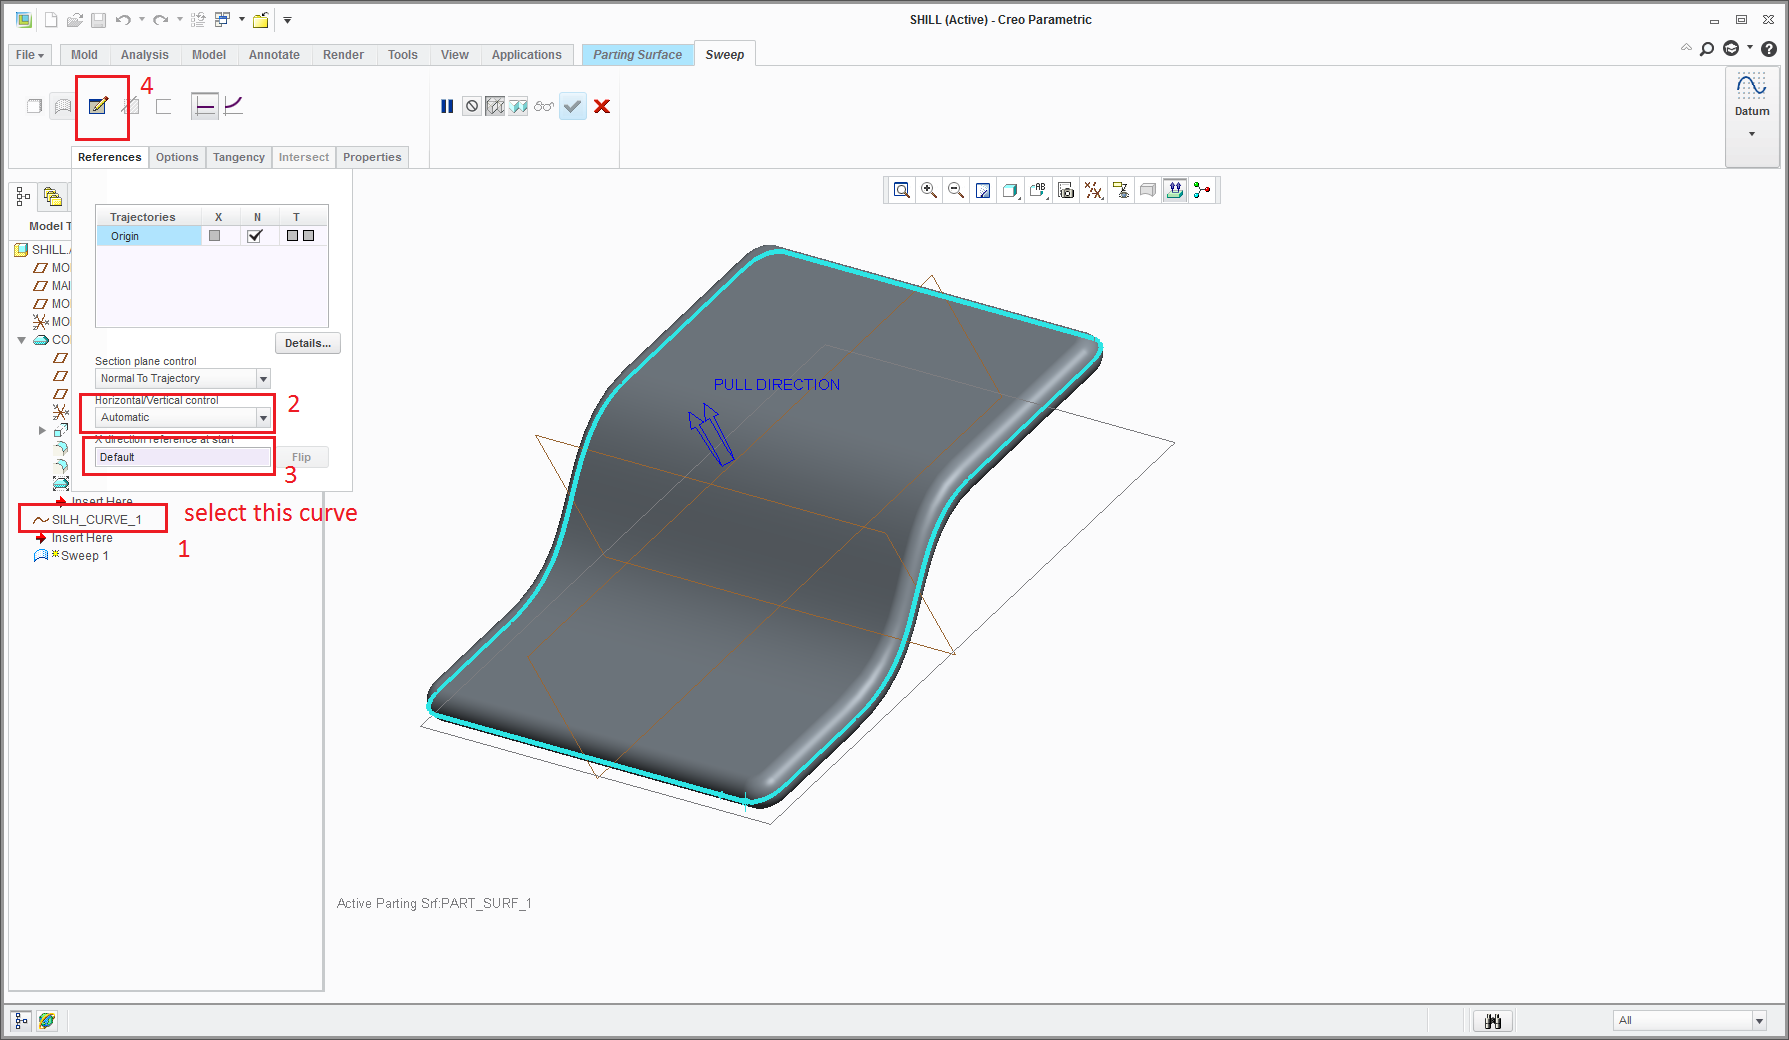
Task: Click the Refit zoom icon in graphics toolbar
Action: pos(901,190)
